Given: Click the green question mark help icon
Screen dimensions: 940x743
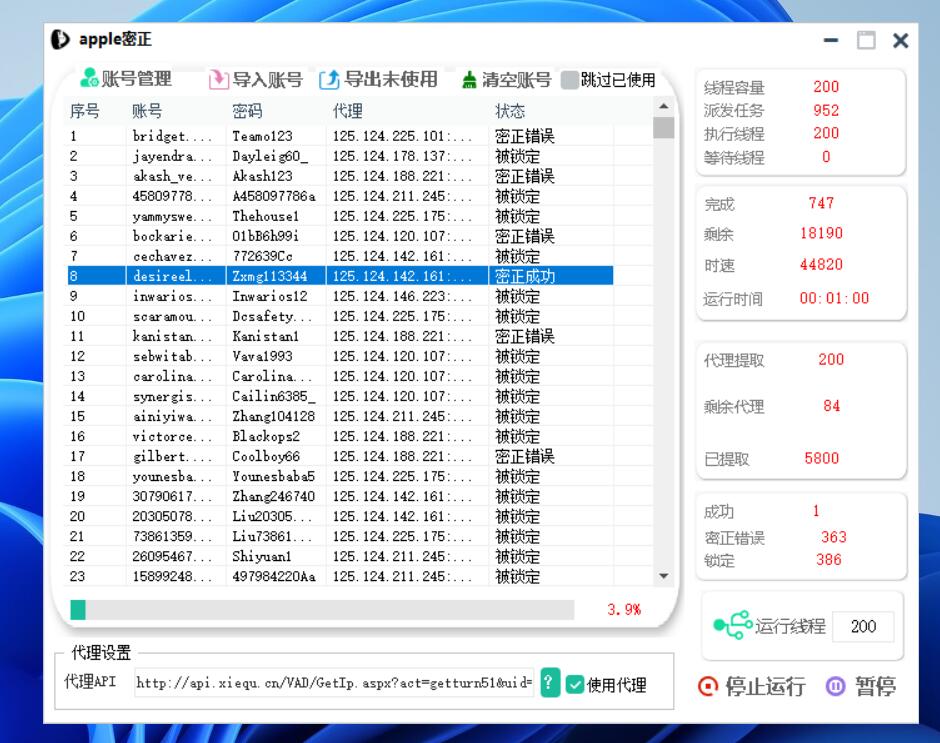Looking at the screenshot, I should (x=550, y=683).
